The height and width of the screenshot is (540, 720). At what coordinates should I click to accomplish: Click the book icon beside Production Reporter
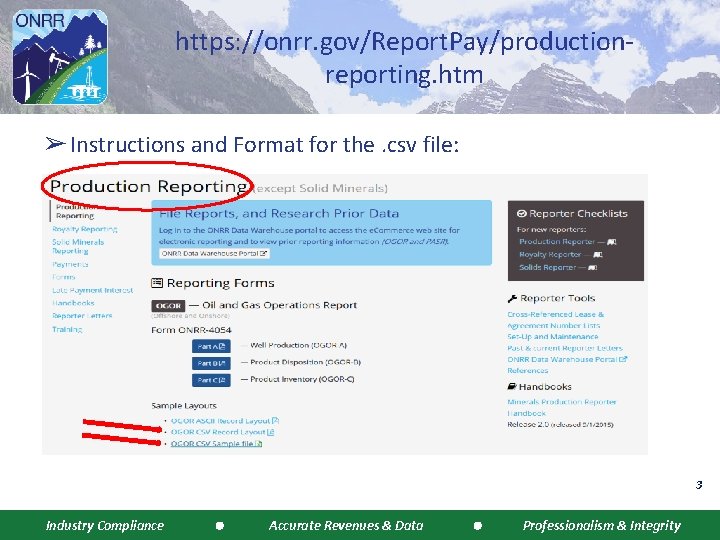[x=612, y=242]
